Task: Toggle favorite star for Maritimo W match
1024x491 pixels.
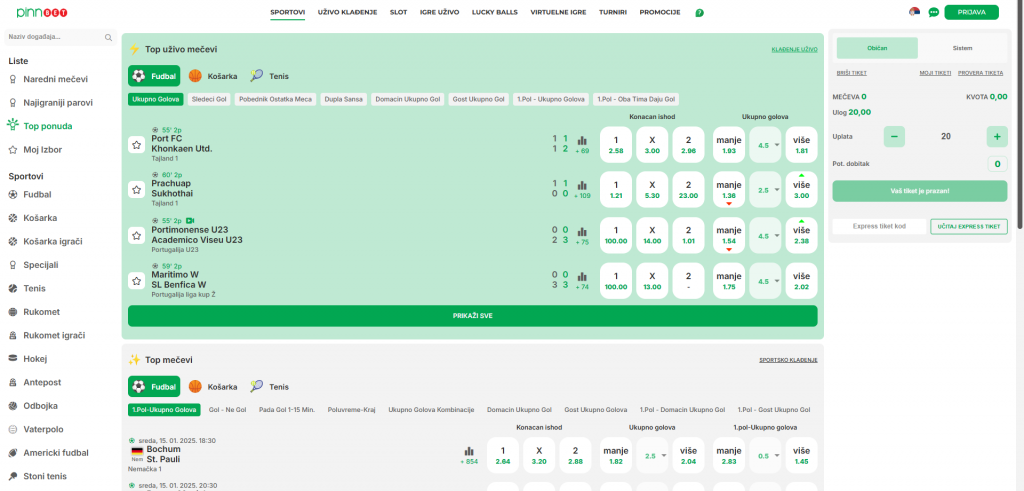Action: pyautogui.click(x=136, y=281)
